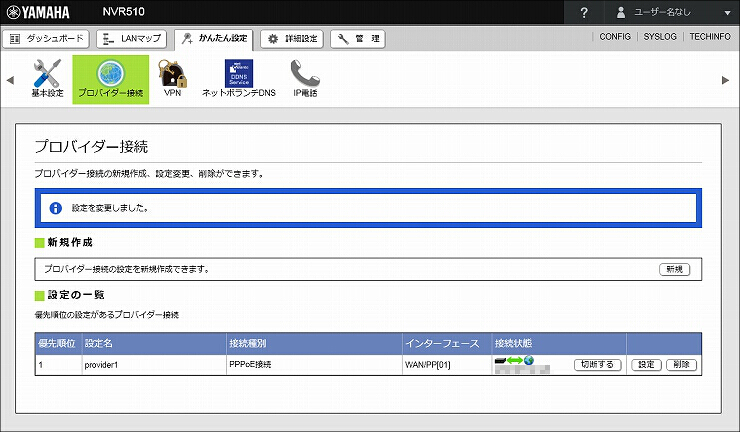Click 削除 button for provider1
Screen dimensions: 740x432
click(x=681, y=364)
